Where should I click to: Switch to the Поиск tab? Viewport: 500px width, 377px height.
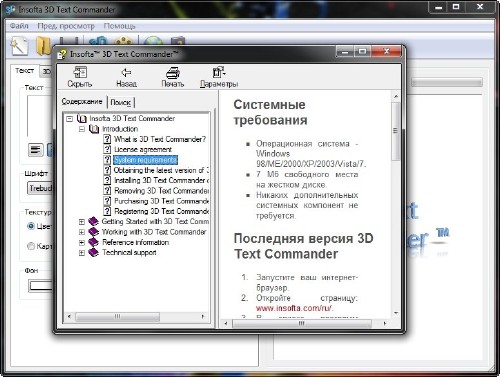121,102
